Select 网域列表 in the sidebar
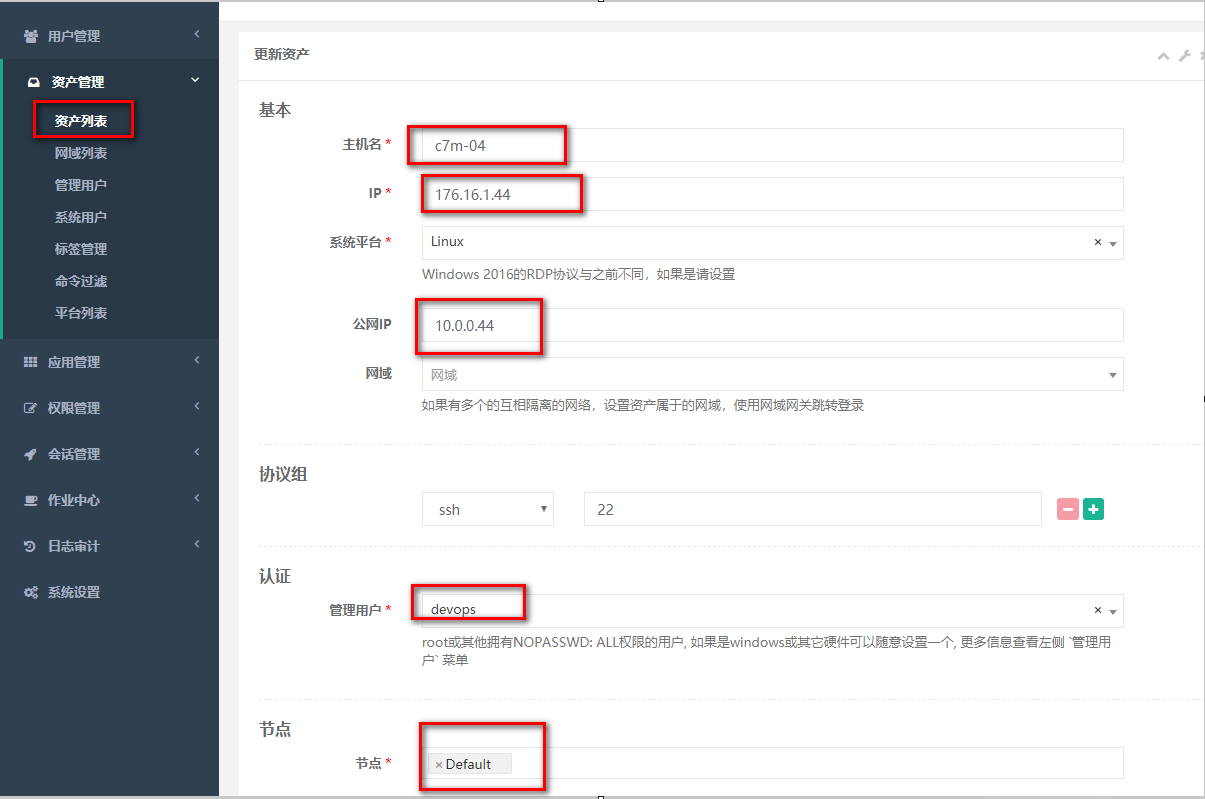Image resolution: width=1205 pixels, height=799 pixels. 83,152
